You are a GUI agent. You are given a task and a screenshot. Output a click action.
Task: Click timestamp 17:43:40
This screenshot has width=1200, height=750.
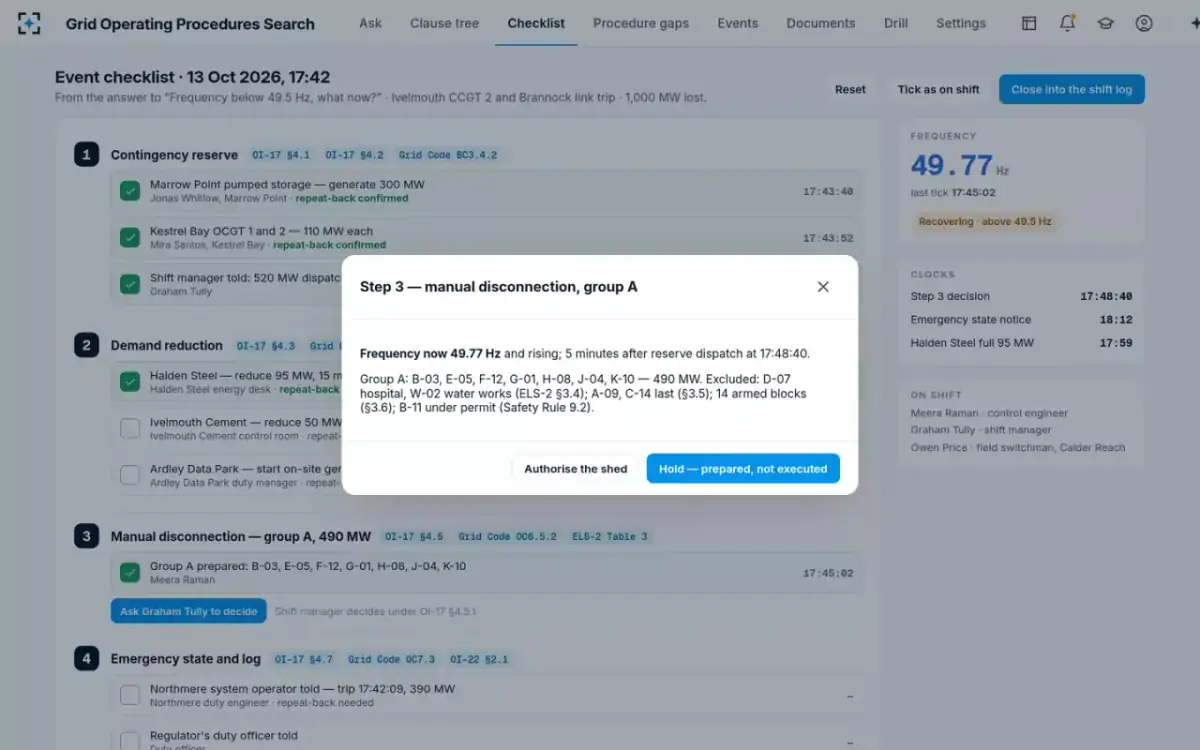tap(828, 191)
